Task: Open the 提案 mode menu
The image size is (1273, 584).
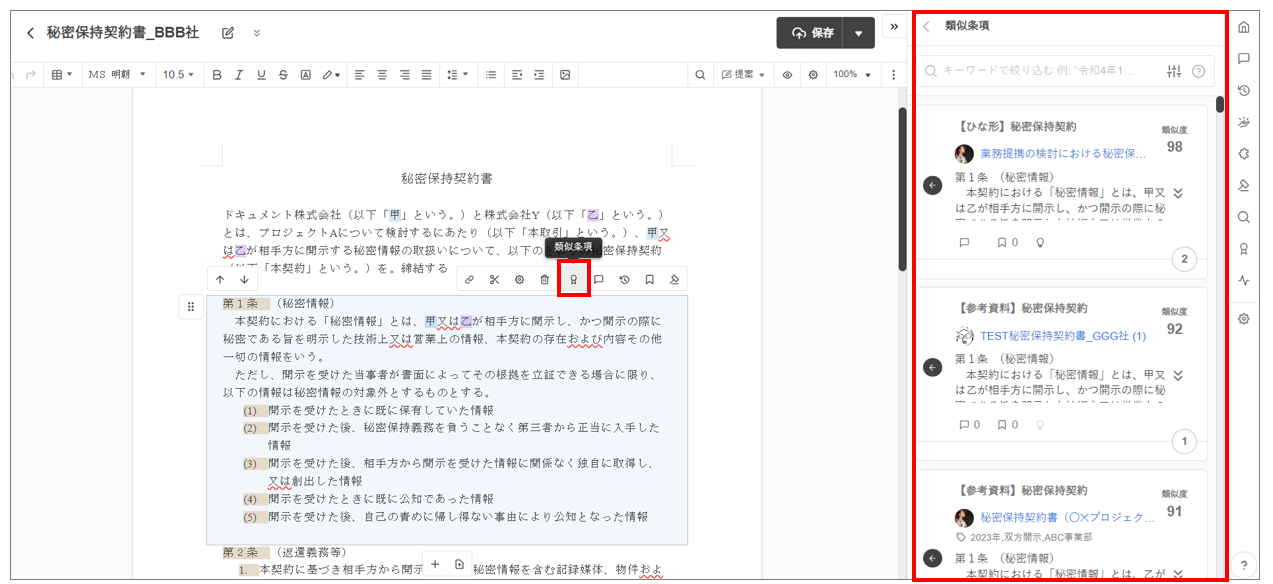Action: click(743, 75)
